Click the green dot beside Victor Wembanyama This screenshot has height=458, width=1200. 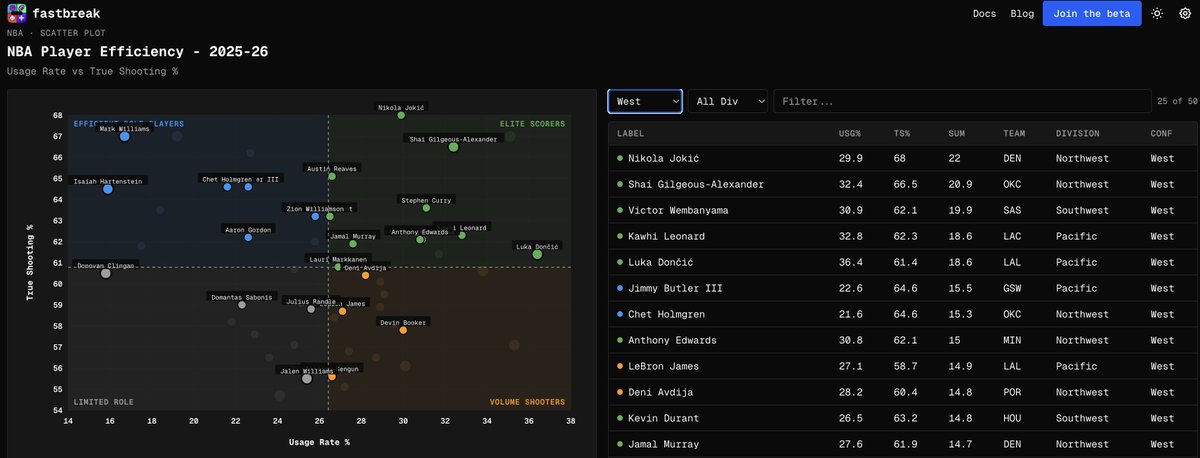pos(620,210)
